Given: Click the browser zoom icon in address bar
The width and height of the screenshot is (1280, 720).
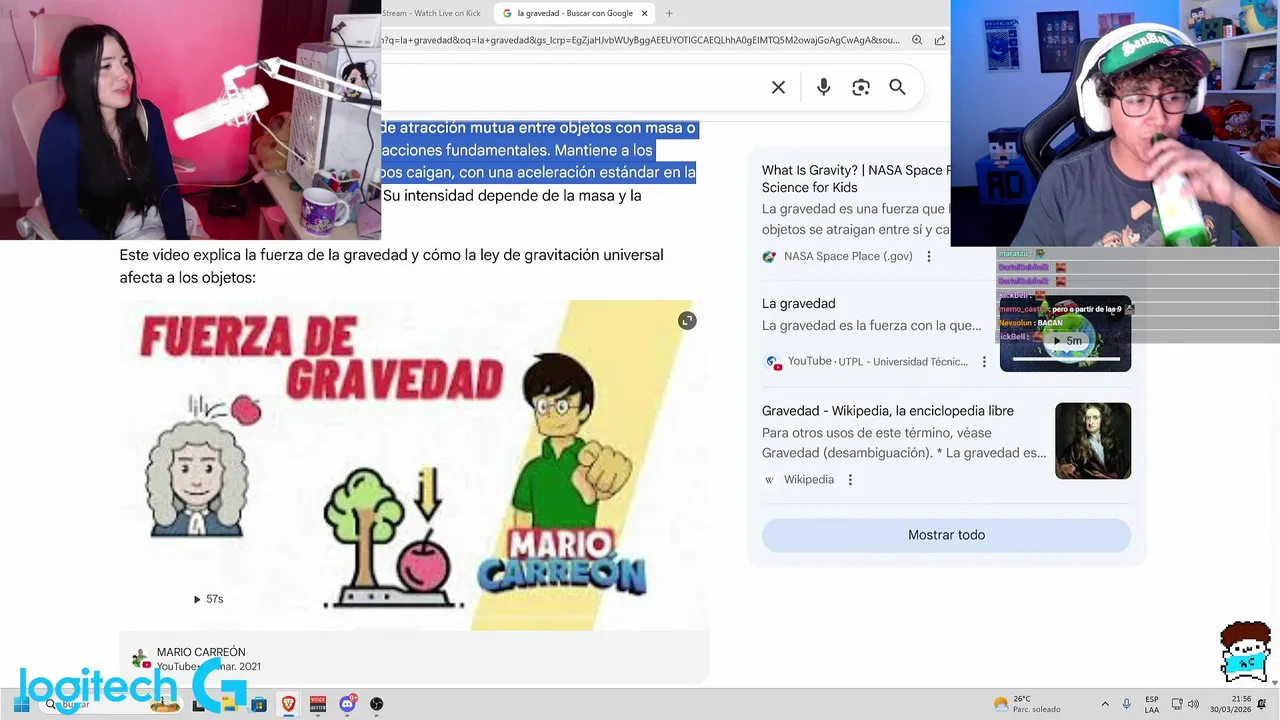Looking at the screenshot, I should pyautogui.click(x=916, y=40).
